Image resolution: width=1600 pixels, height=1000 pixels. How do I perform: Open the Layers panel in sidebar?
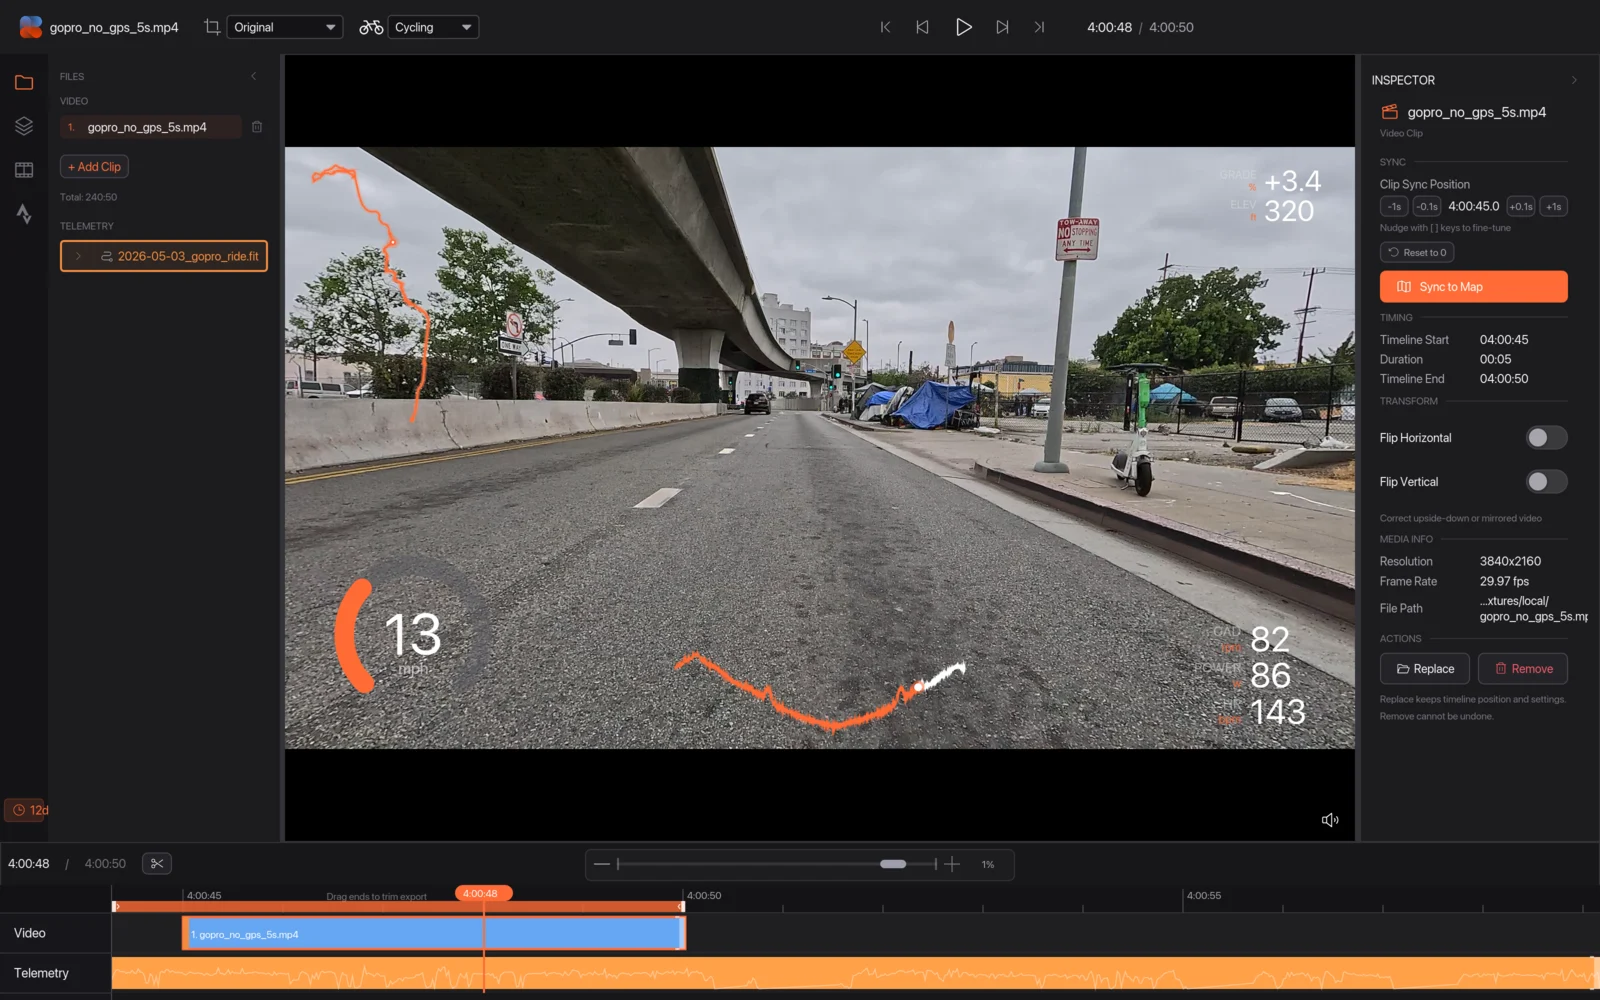pos(24,126)
